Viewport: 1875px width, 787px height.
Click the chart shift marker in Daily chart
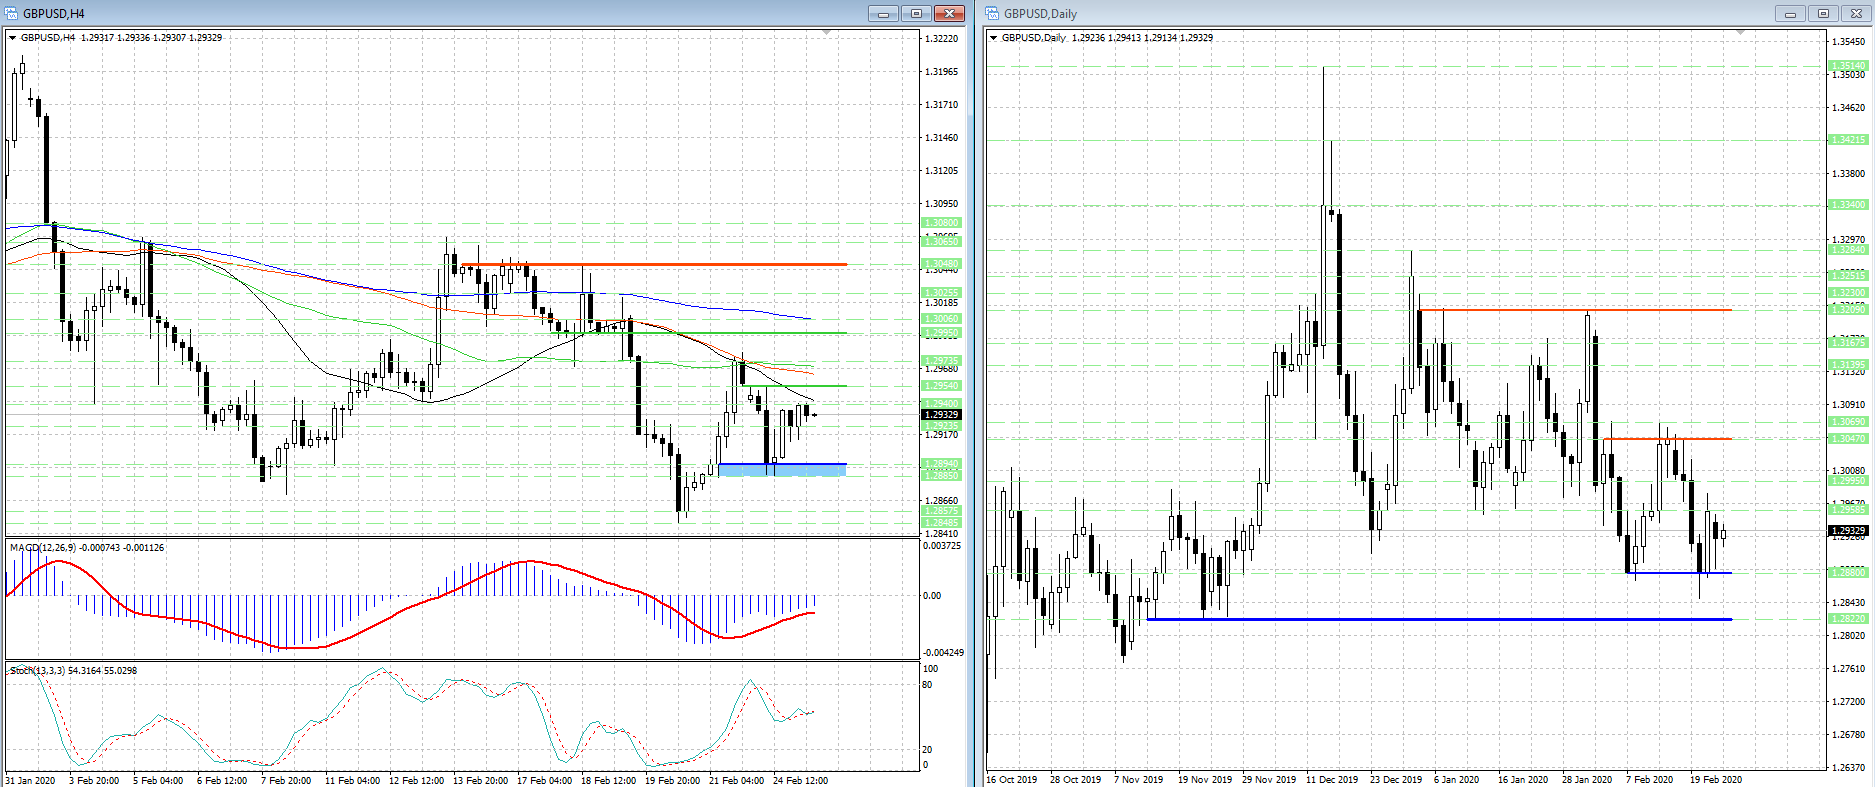click(1740, 33)
